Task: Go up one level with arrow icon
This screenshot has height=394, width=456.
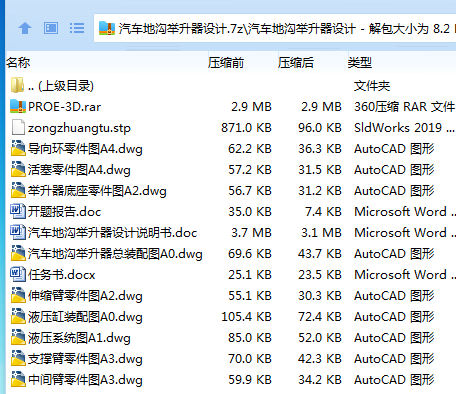Action: pos(25,28)
